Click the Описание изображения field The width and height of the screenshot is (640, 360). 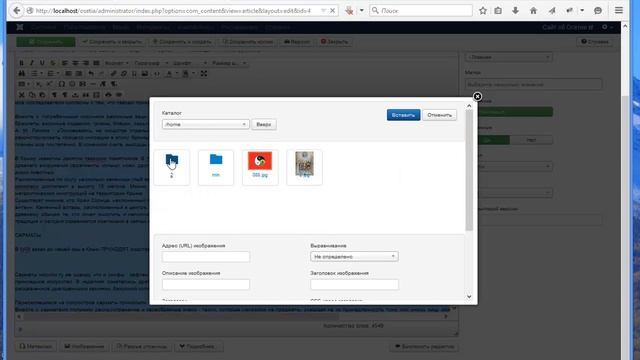[x=206, y=284]
